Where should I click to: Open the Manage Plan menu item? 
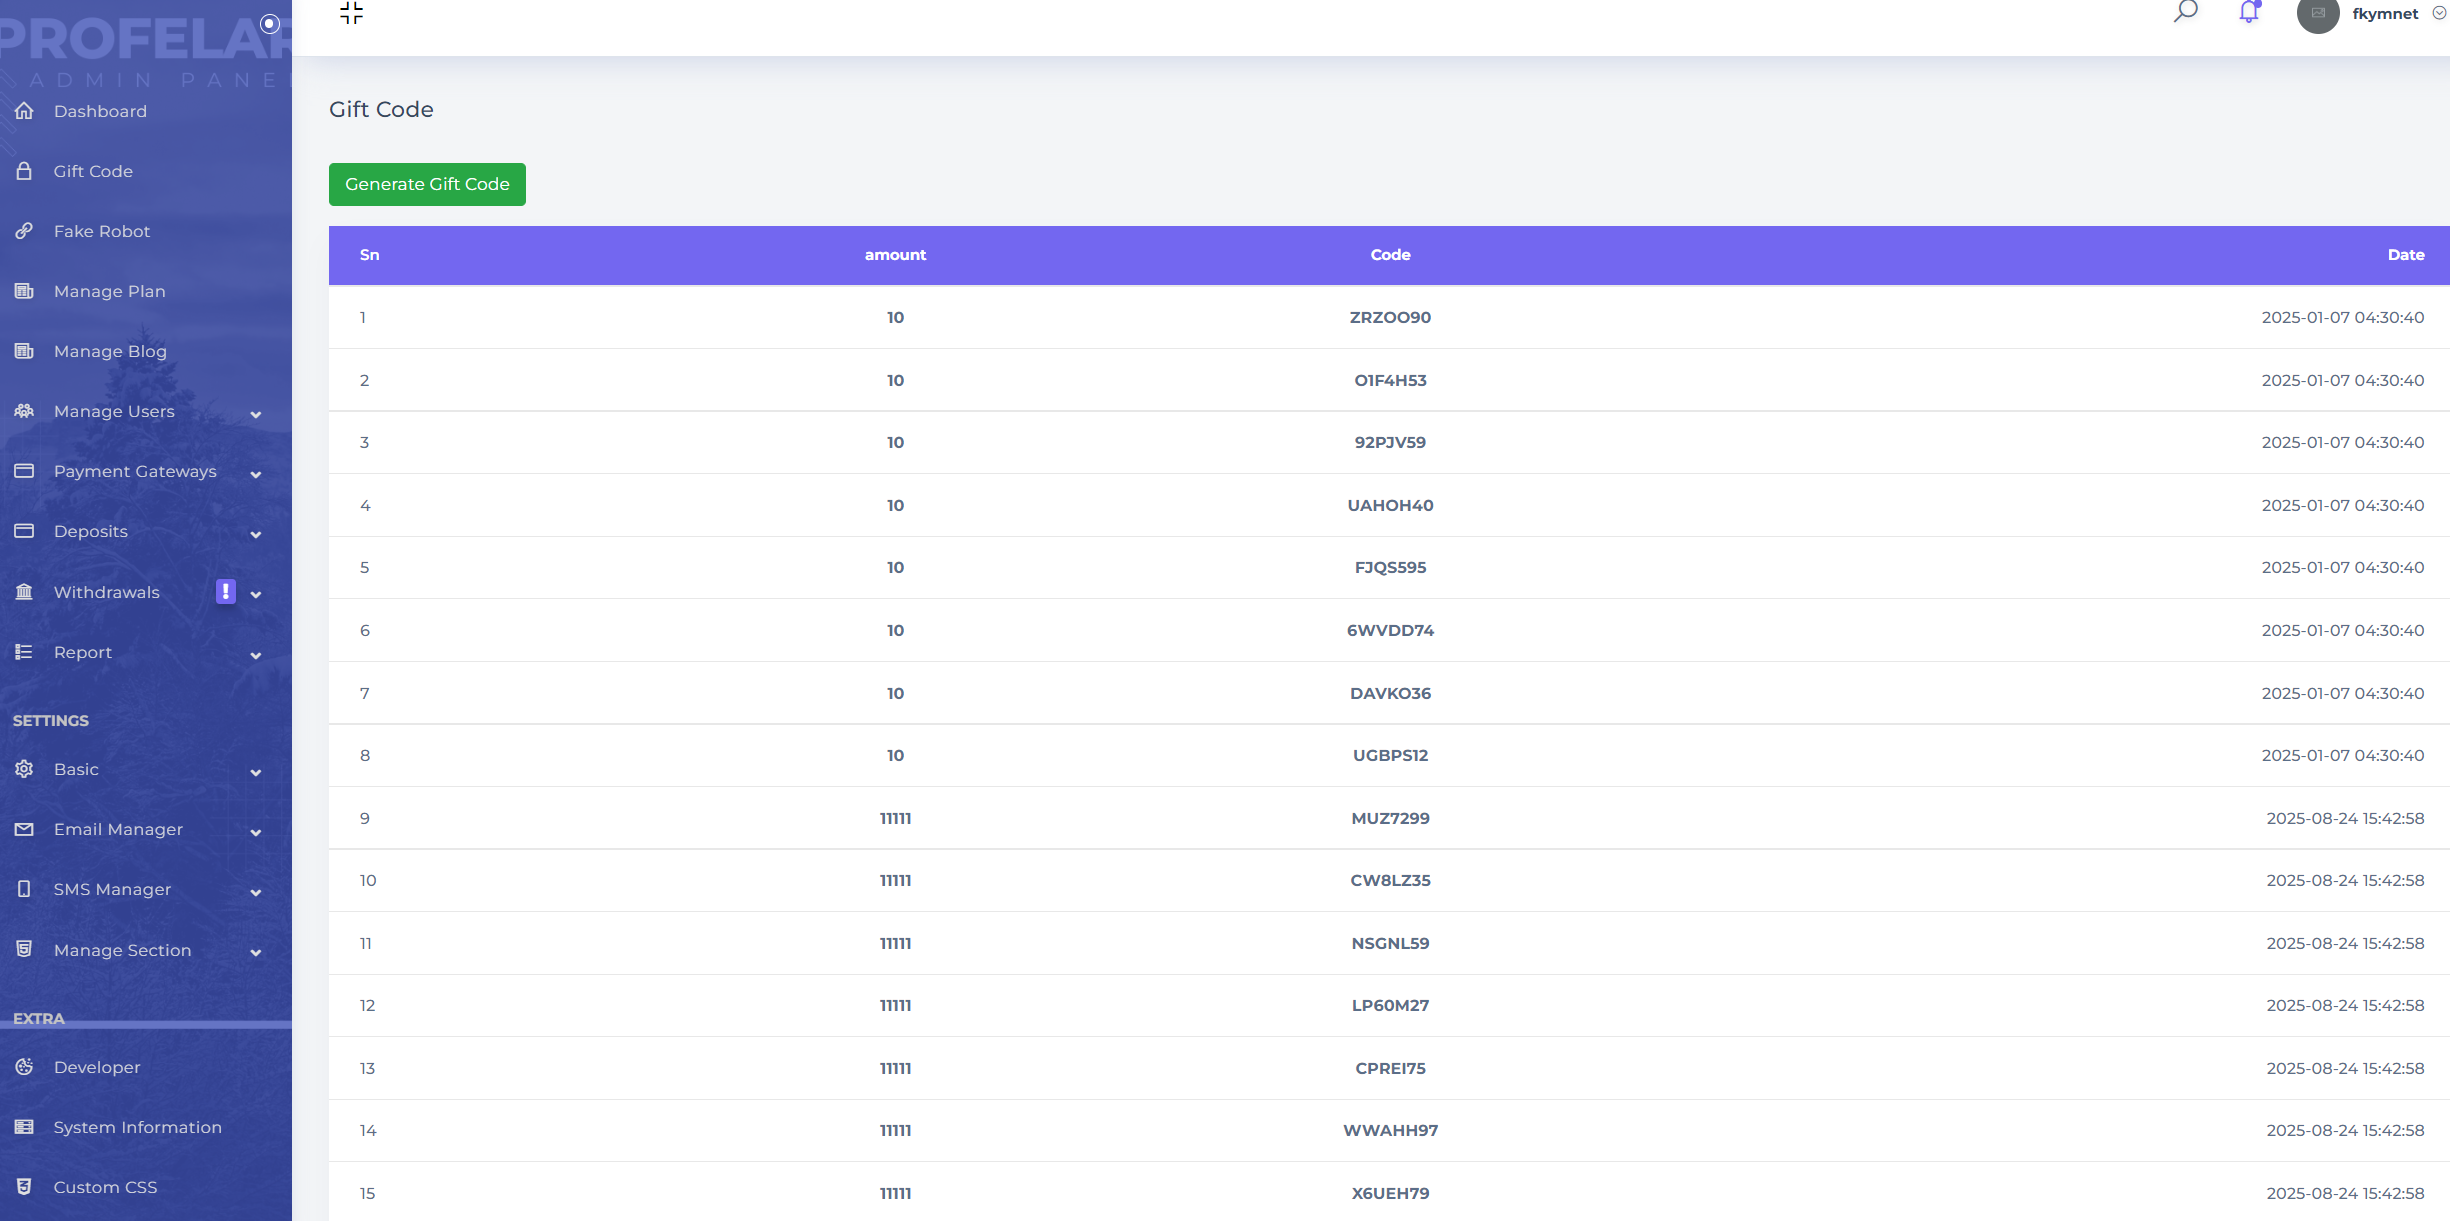point(110,291)
